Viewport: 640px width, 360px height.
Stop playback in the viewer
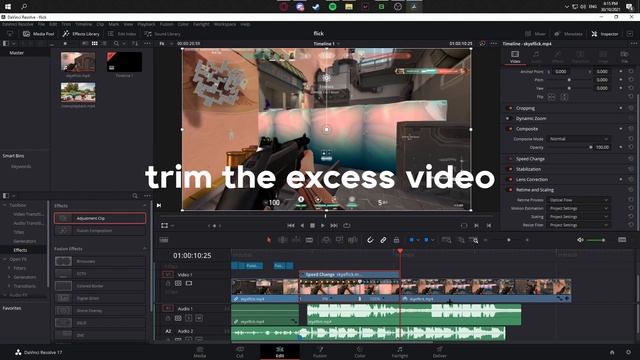tap(312, 225)
